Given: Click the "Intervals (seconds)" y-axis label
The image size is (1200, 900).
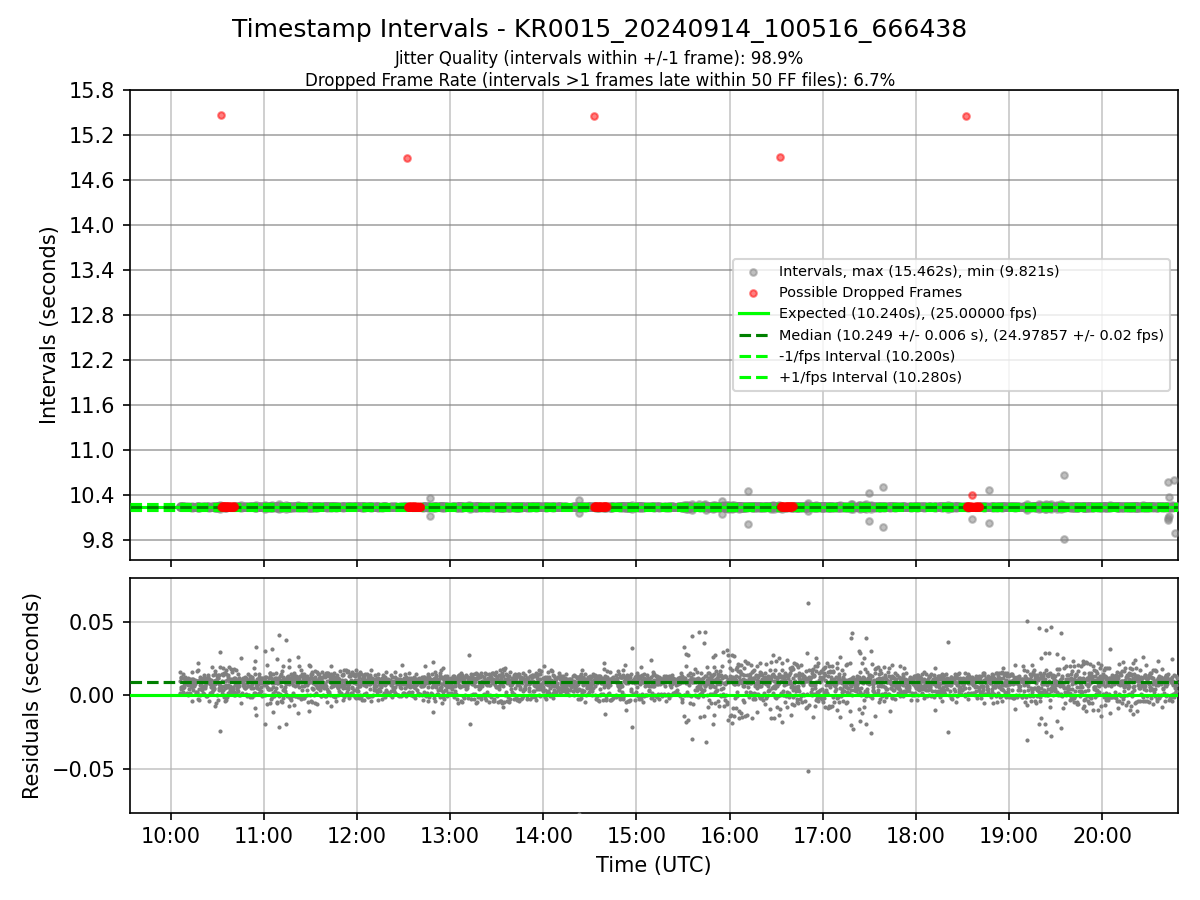Looking at the screenshot, I should (x=49, y=325).
